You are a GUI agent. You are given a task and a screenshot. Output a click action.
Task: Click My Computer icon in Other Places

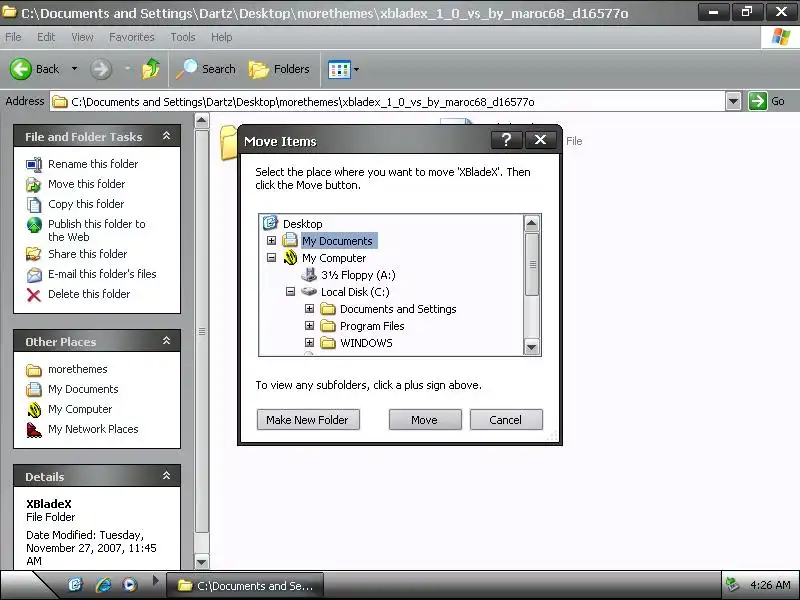tap(34, 409)
